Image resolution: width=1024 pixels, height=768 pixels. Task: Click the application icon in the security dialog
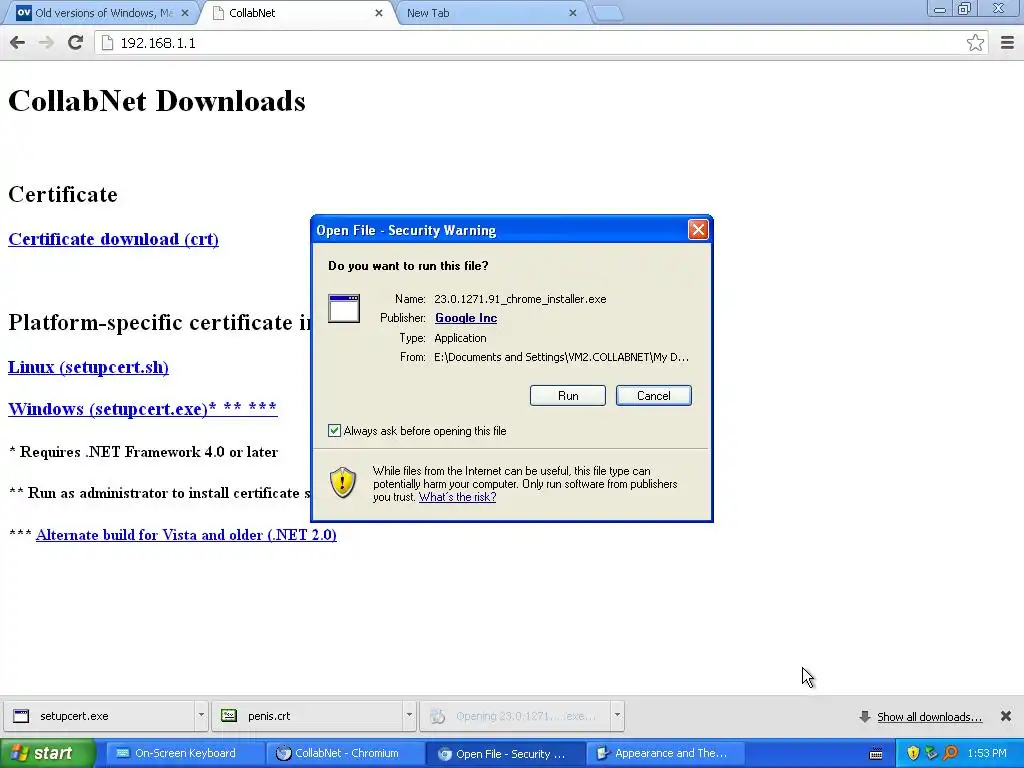click(x=344, y=308)
